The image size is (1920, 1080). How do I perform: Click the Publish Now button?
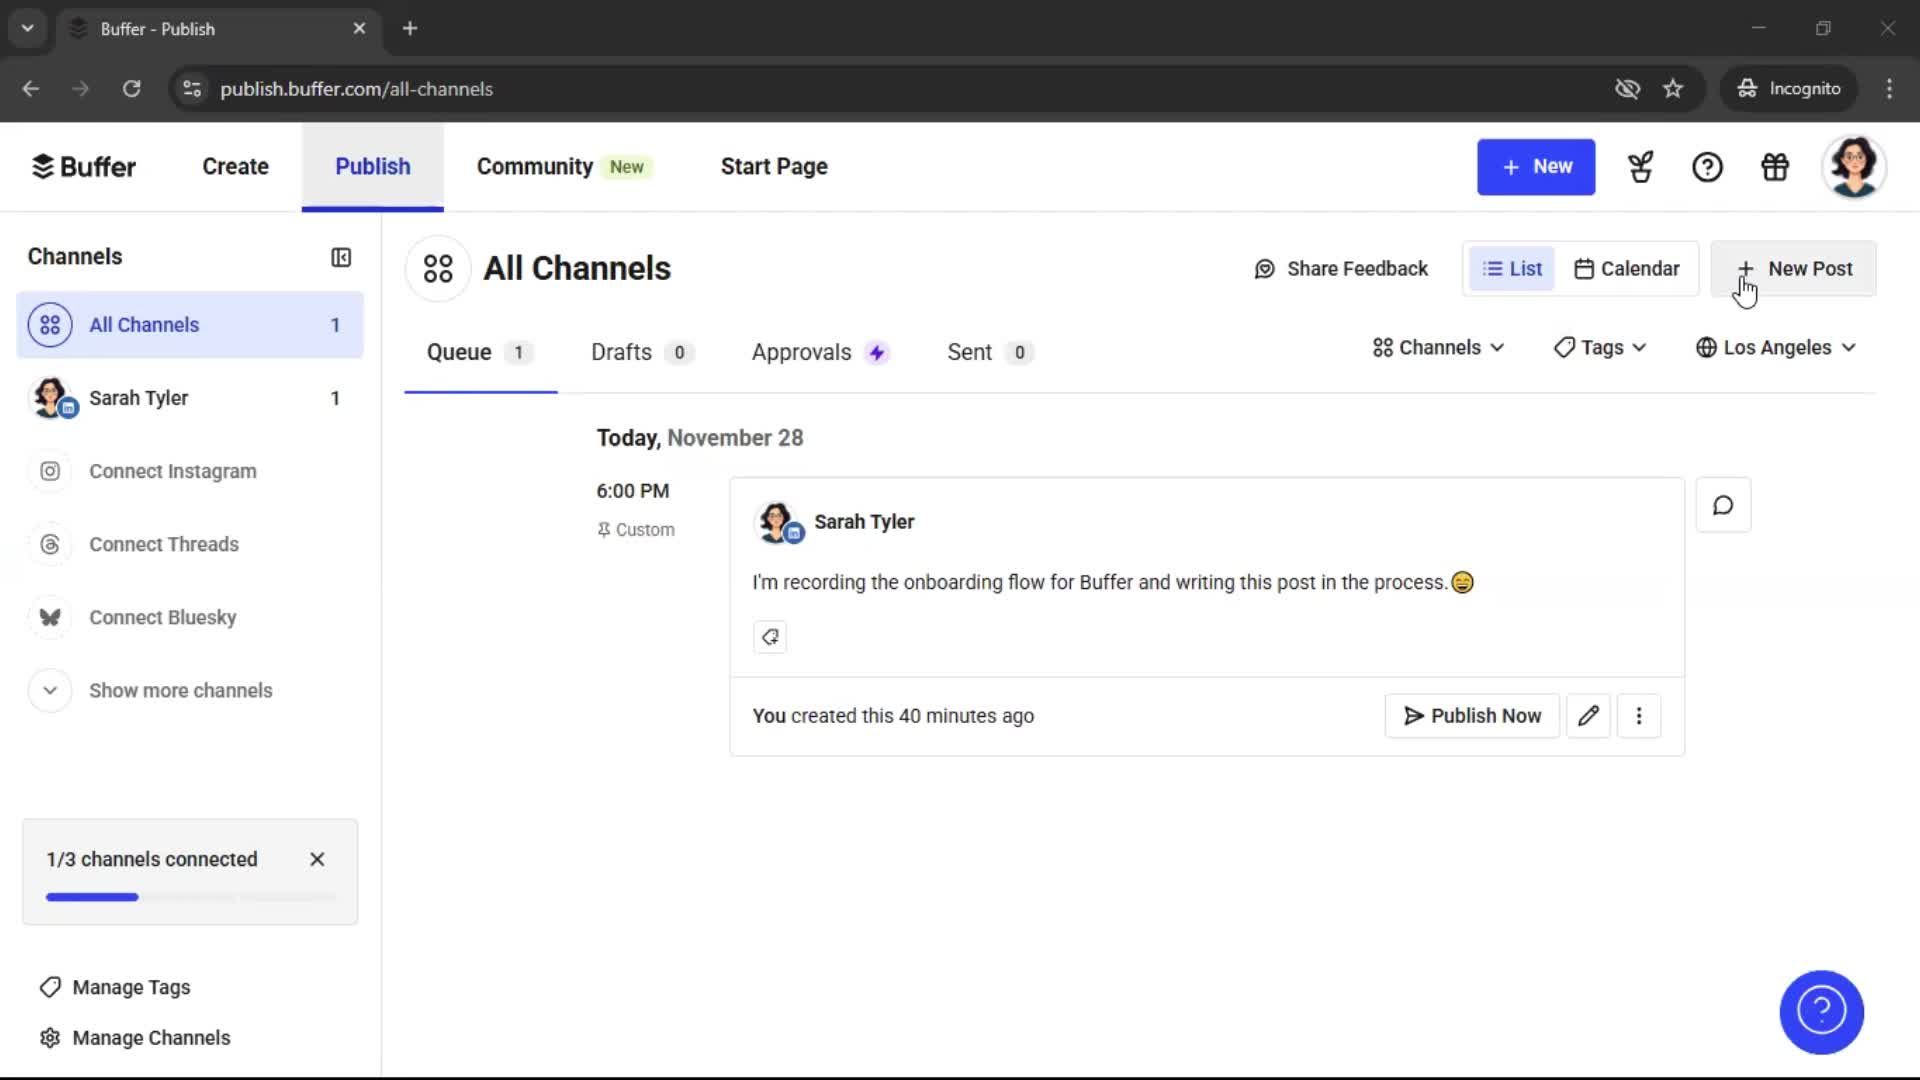pos(1471,716)
